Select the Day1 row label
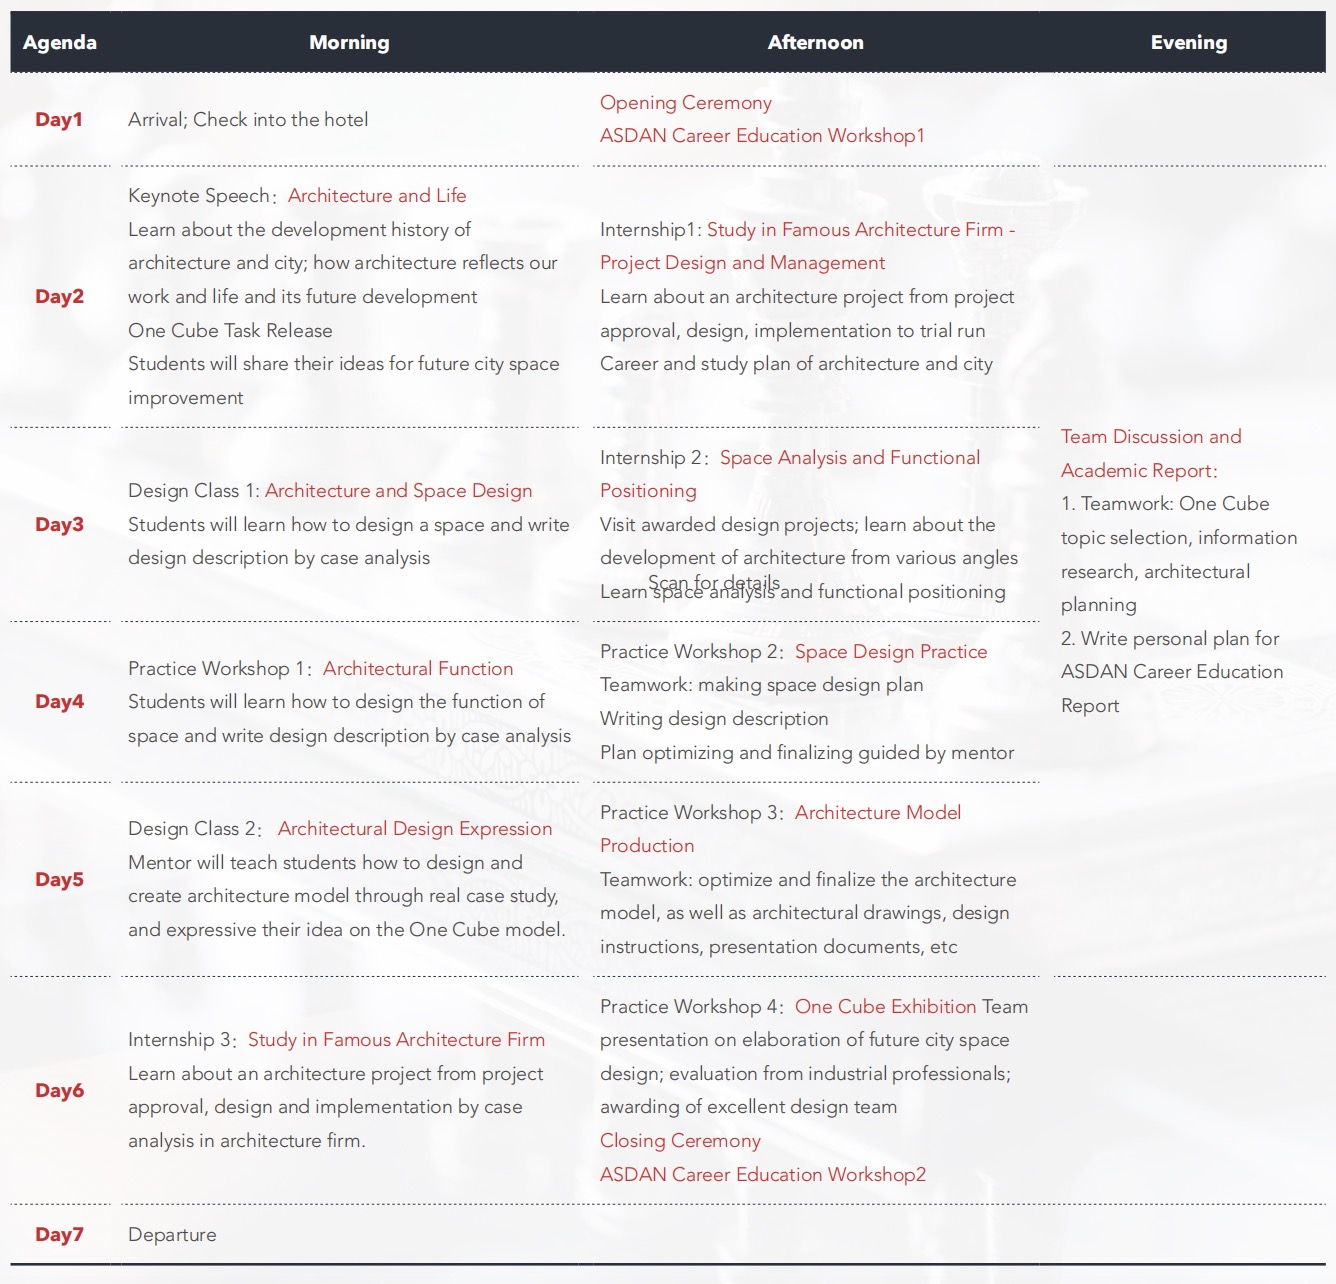 click(x=59, y=119)
